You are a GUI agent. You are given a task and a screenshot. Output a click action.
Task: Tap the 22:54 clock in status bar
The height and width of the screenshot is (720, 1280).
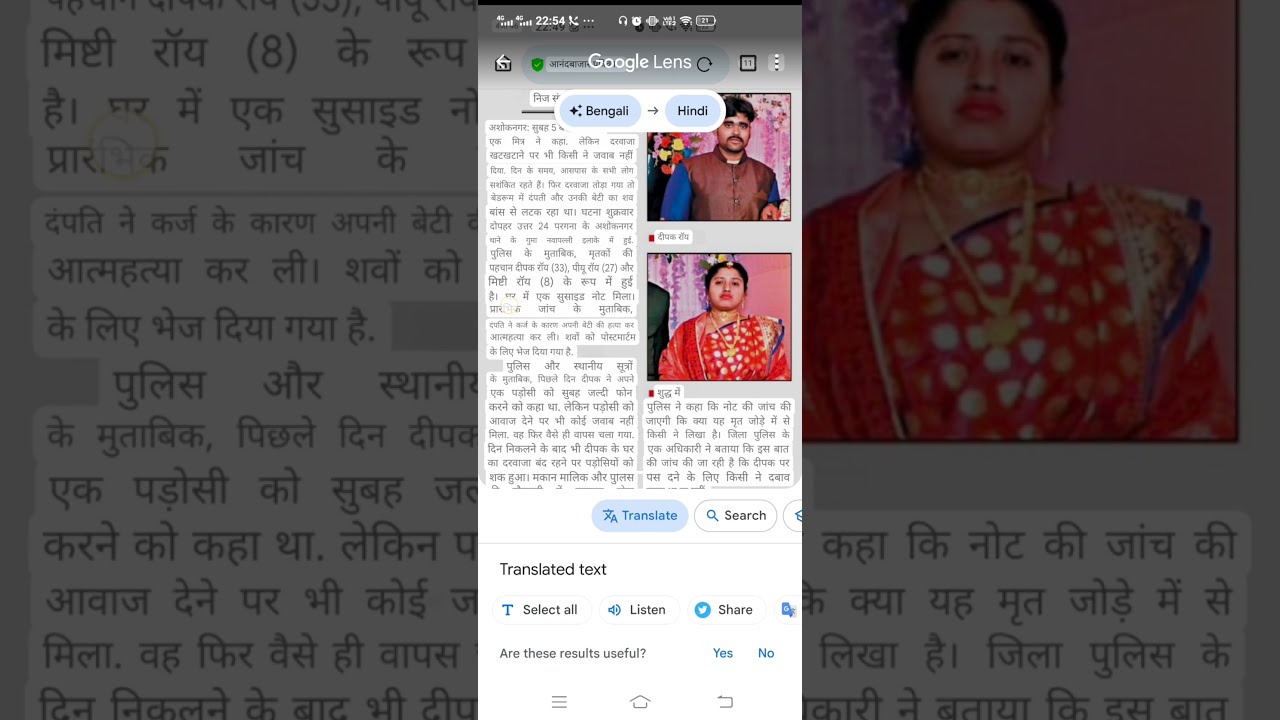[551, 21]
